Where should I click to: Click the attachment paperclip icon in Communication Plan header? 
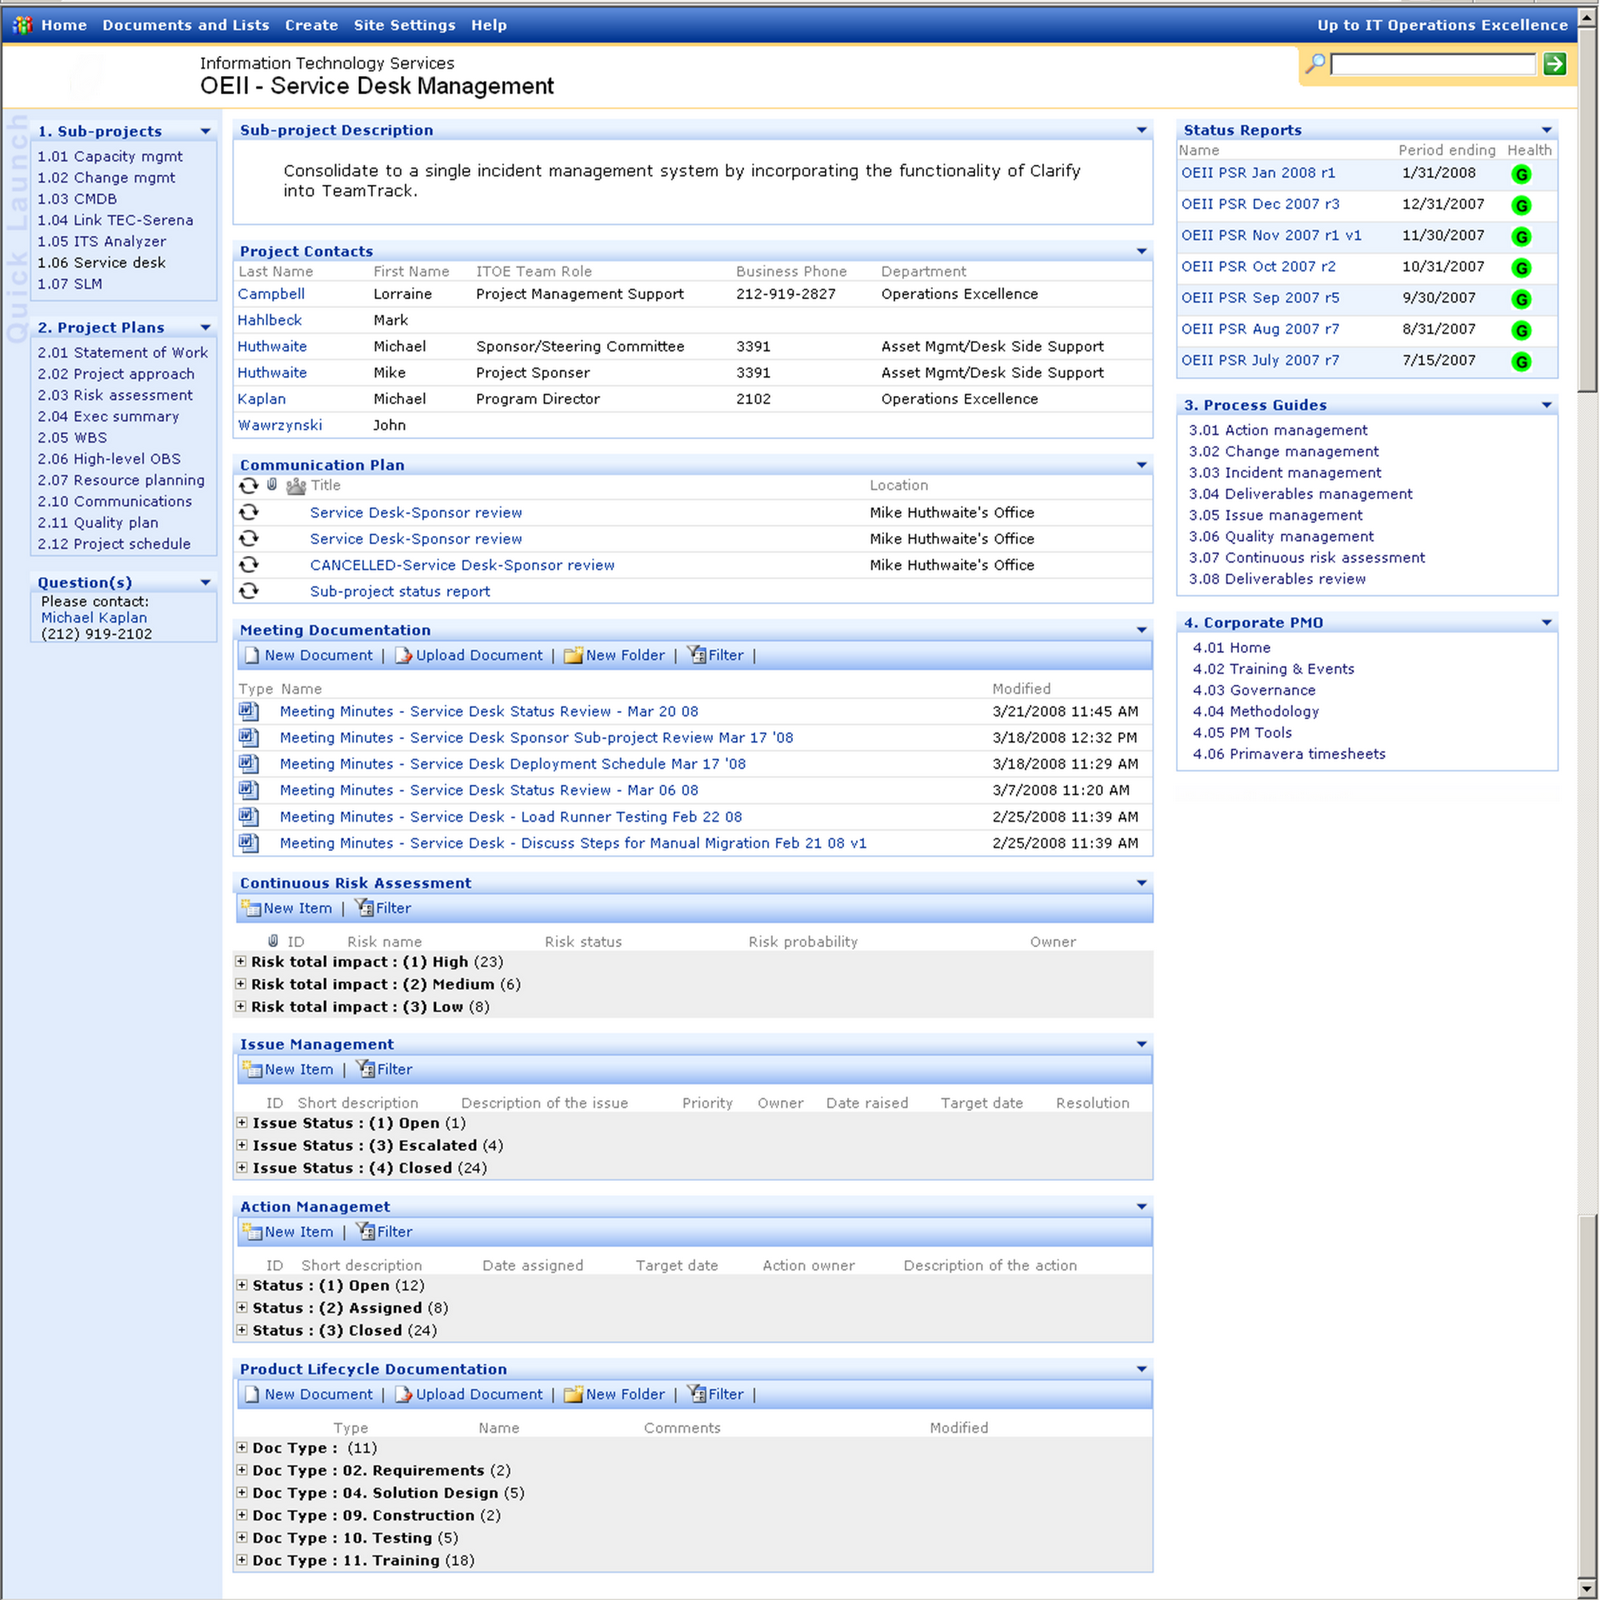coord(271,486)
